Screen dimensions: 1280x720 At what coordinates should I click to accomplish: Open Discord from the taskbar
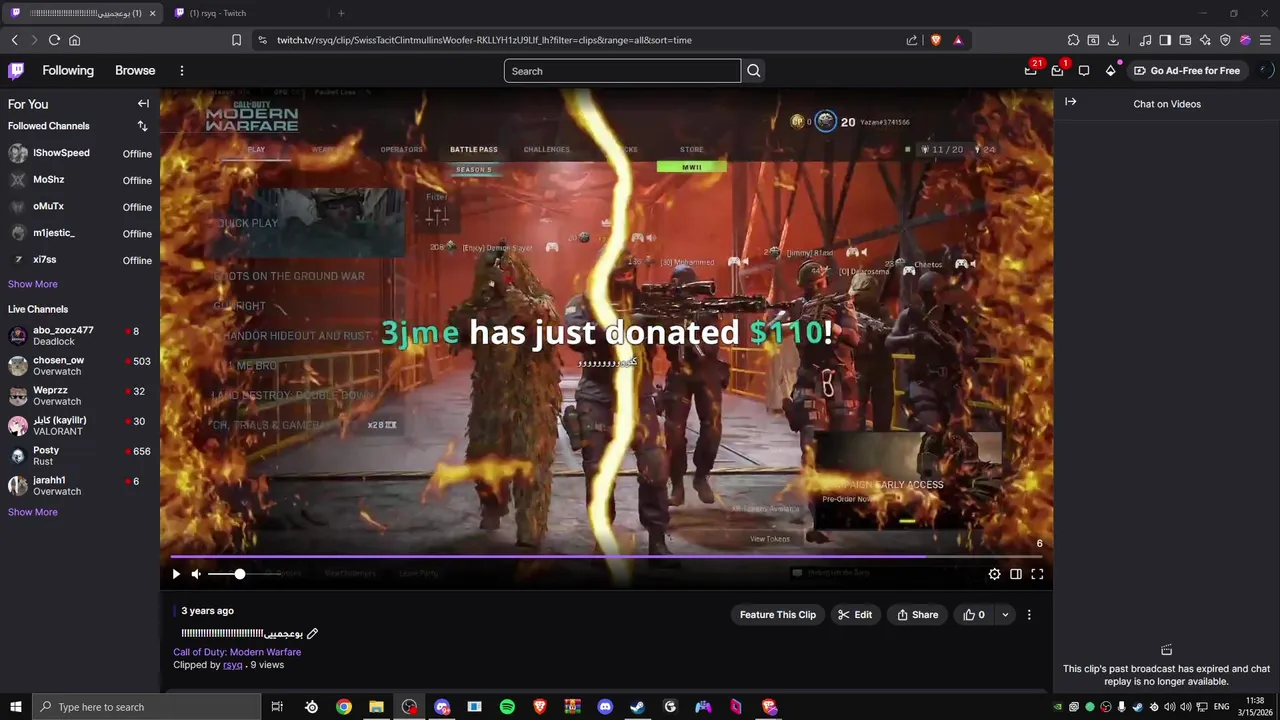(x=605, y=707)
